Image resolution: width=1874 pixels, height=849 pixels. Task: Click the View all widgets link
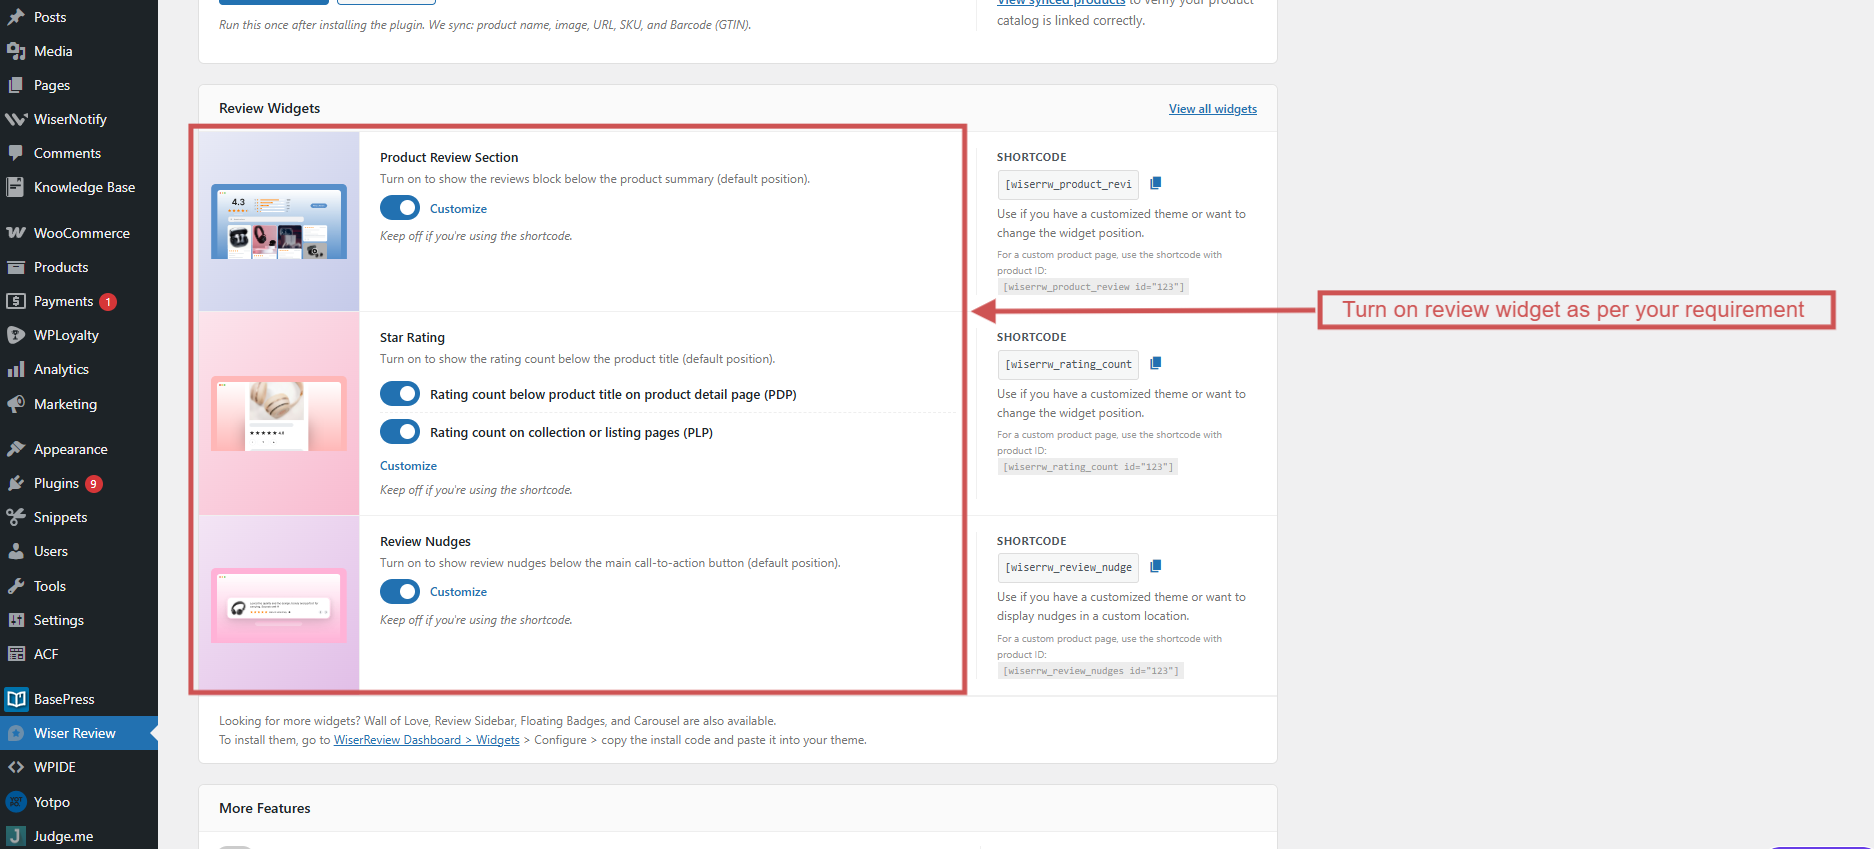(1213, 109)
